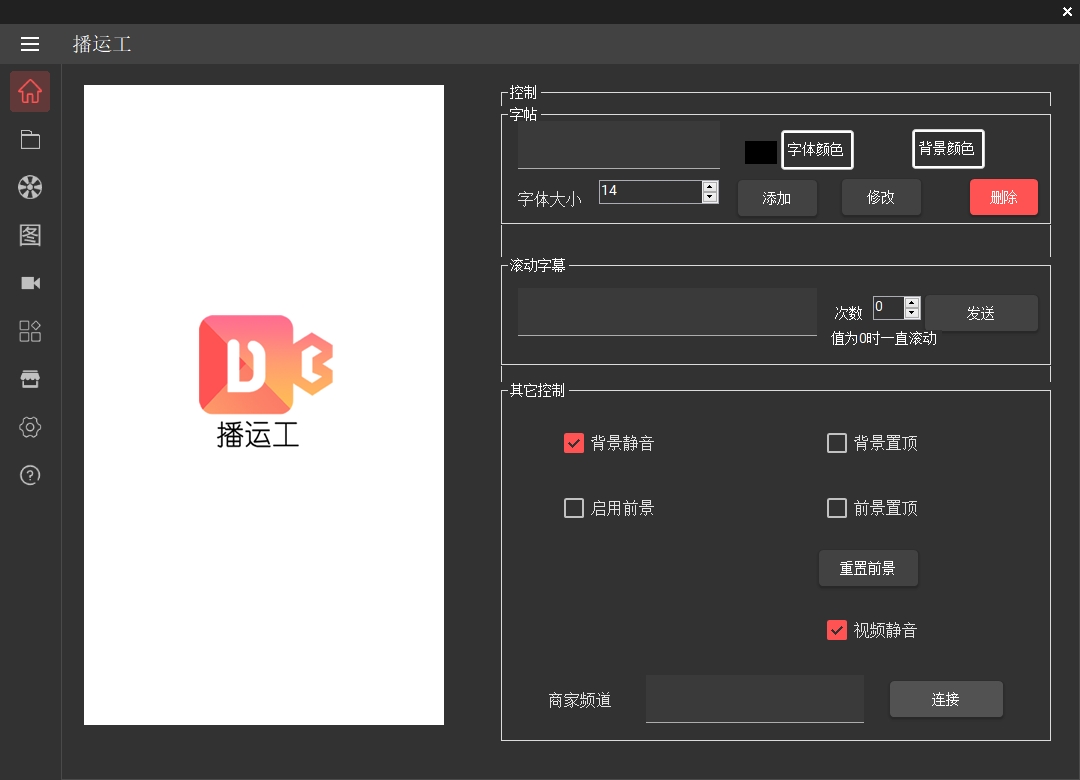
Task: Open the film reel icon page
Action: [30, 187]
